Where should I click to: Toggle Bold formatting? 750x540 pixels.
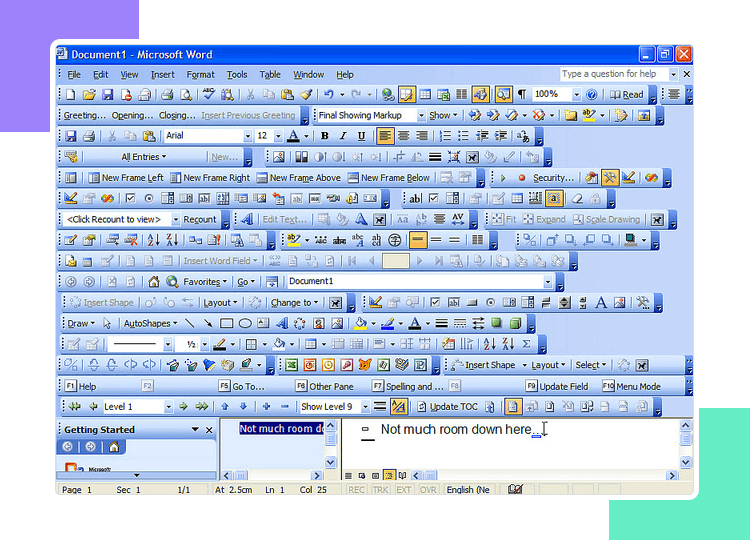point(325,136)
